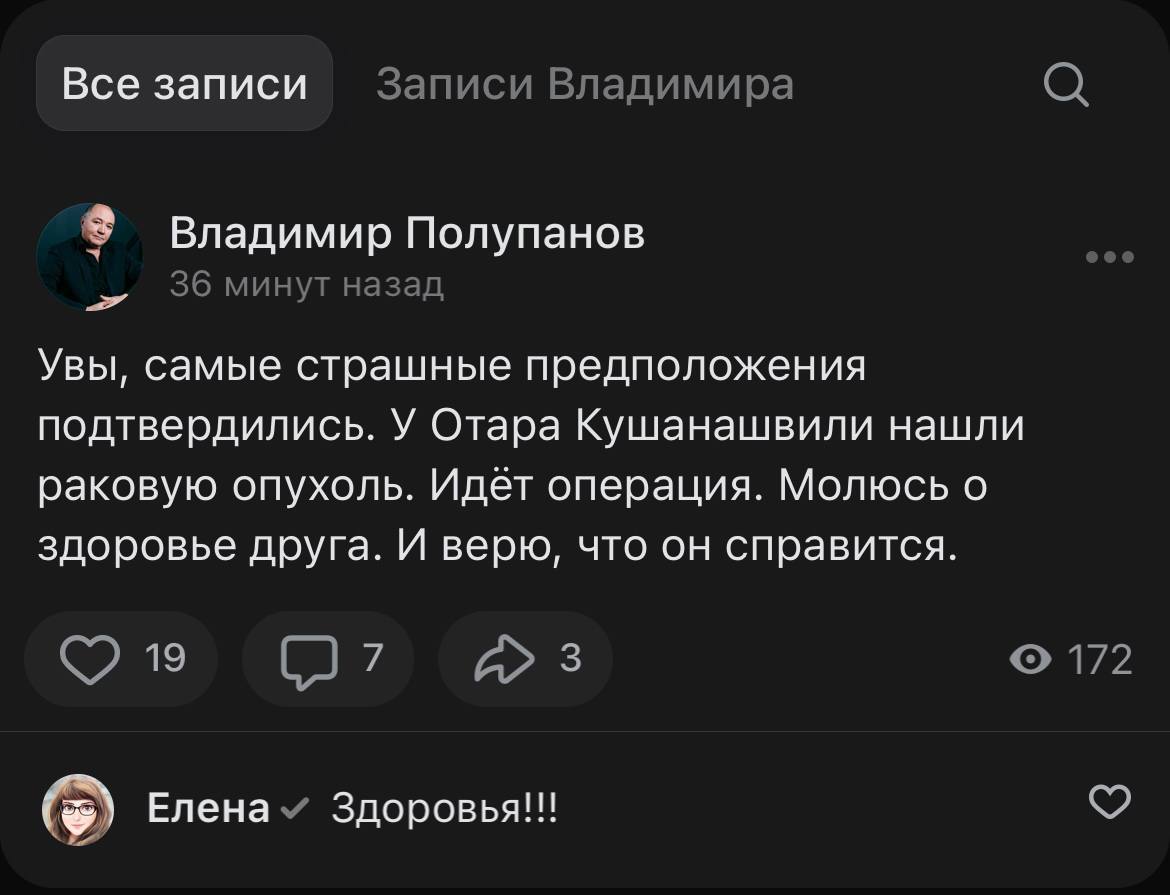Open comments via speech bubble icon
Screen dimensions: 1170x895
tap(309, 660)
